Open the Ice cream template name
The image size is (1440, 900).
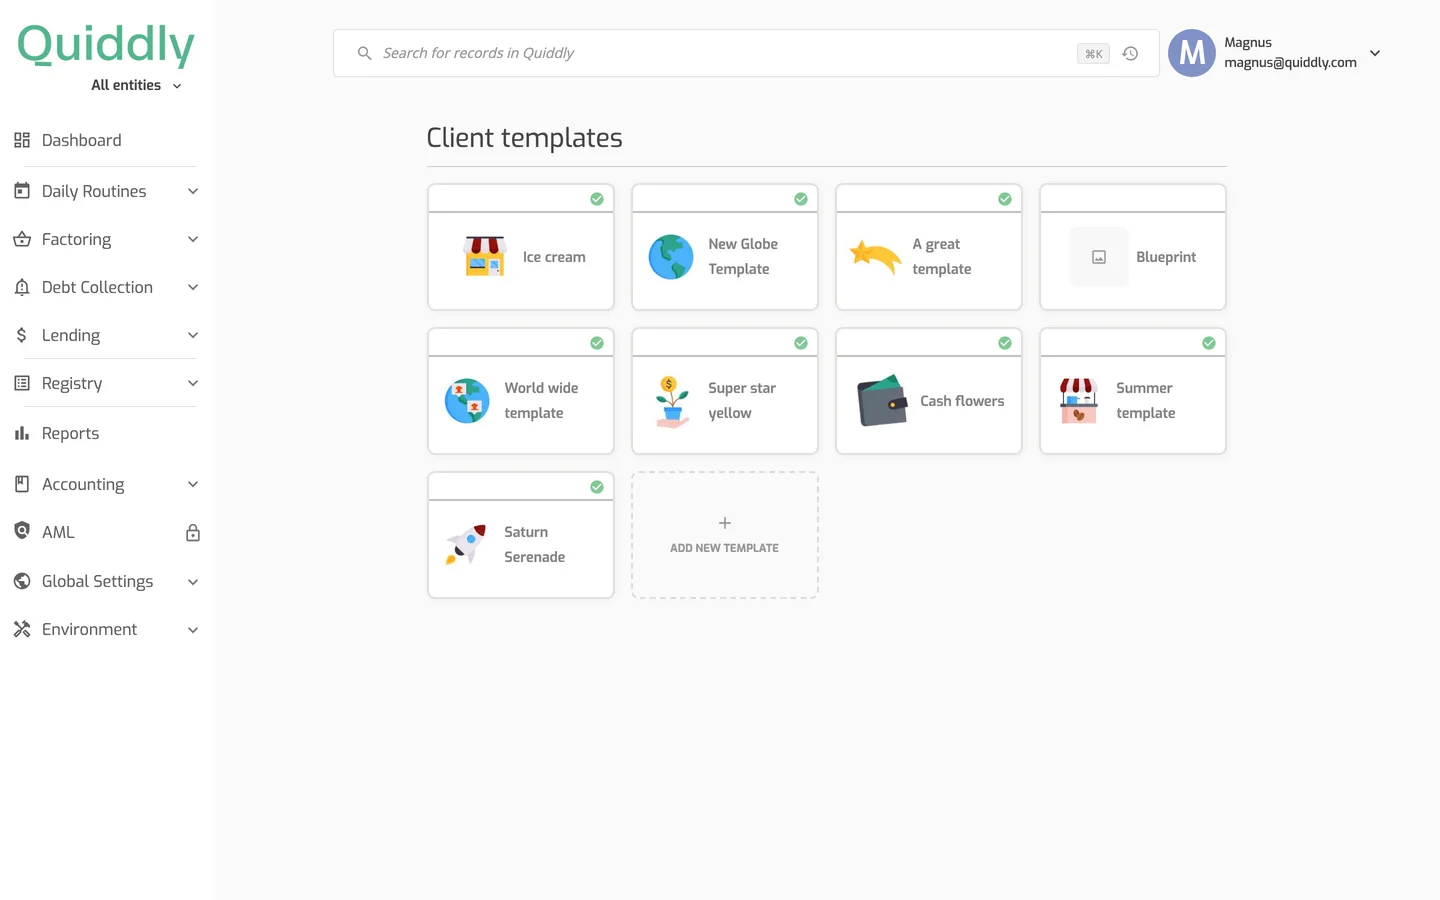click(554, 257)
